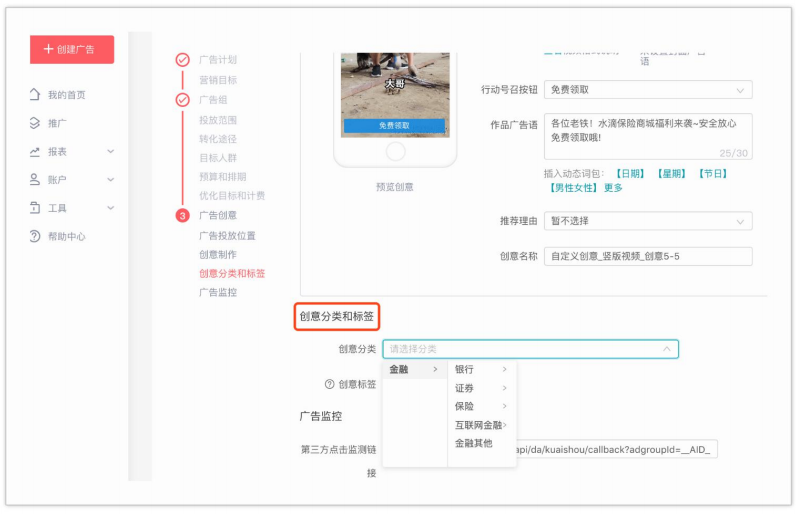
Task: Go to 预算和排期 step
Action: (223, 177)
